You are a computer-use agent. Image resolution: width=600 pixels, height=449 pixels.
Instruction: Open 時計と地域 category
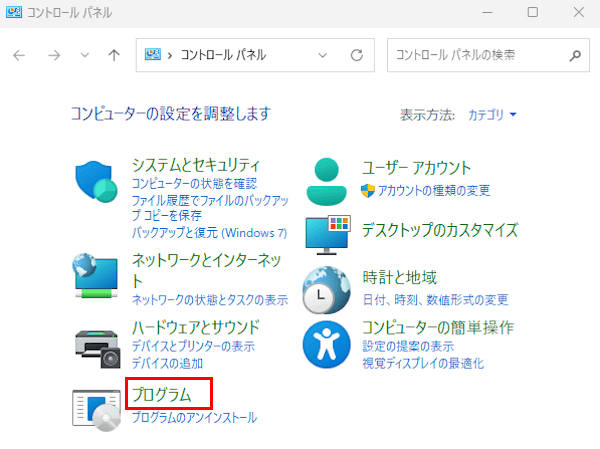click(x=399, y=278)
